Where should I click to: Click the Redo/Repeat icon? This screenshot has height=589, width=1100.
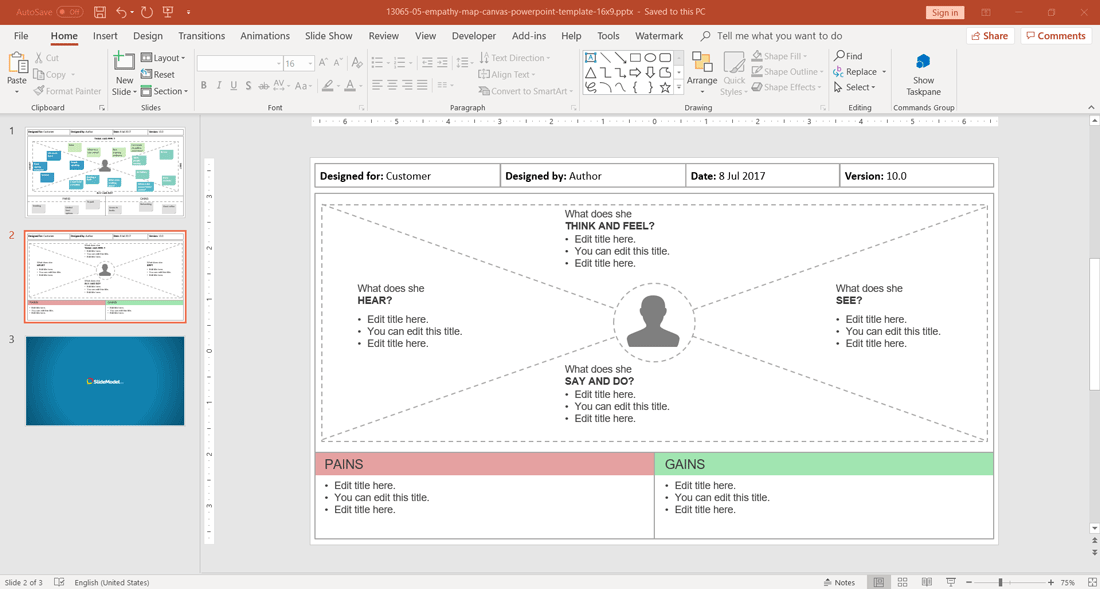[x=147, y=12]
